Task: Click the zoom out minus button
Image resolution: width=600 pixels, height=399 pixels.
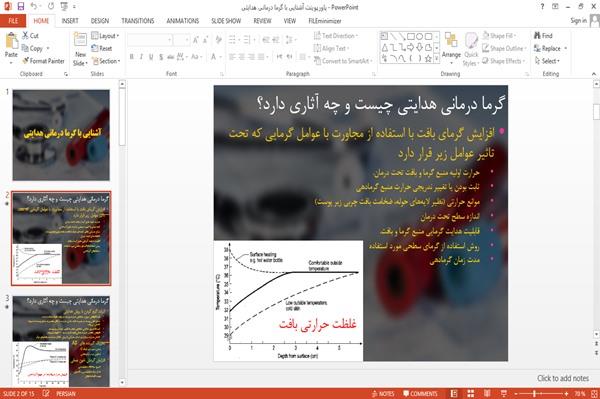Action: coord(516,393)
